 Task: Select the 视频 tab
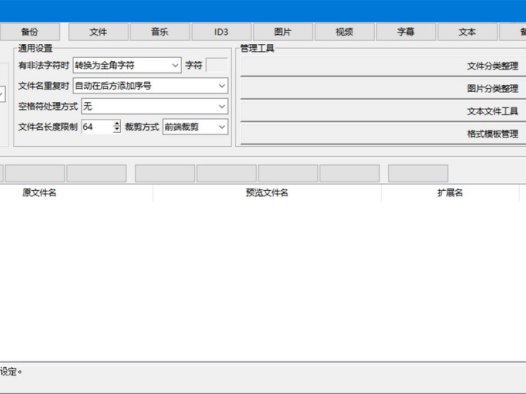click(345, 32)
